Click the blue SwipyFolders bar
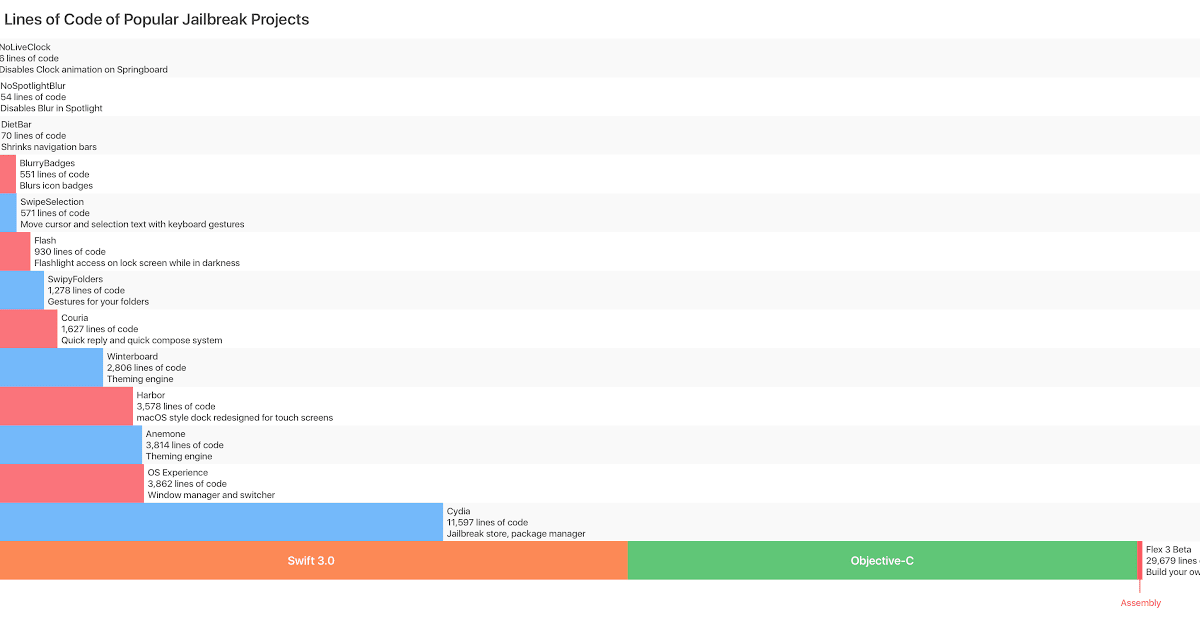1200x630 pixels. pyautogui.click(x=22, y=290)
